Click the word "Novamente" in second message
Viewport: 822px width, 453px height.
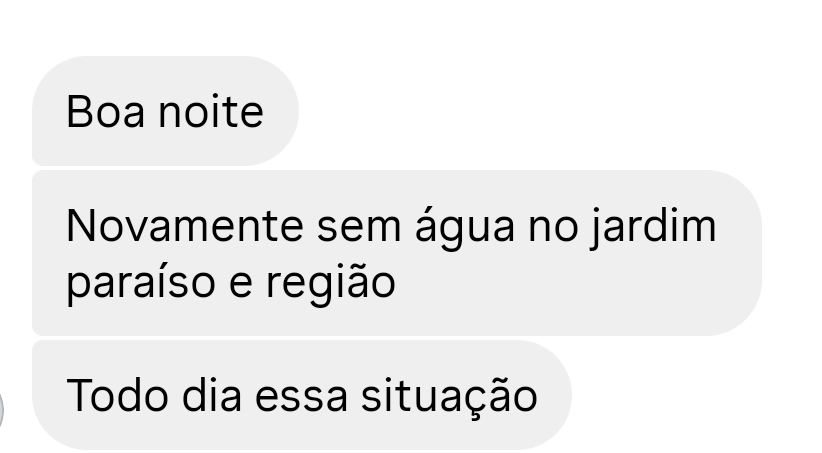185,226
